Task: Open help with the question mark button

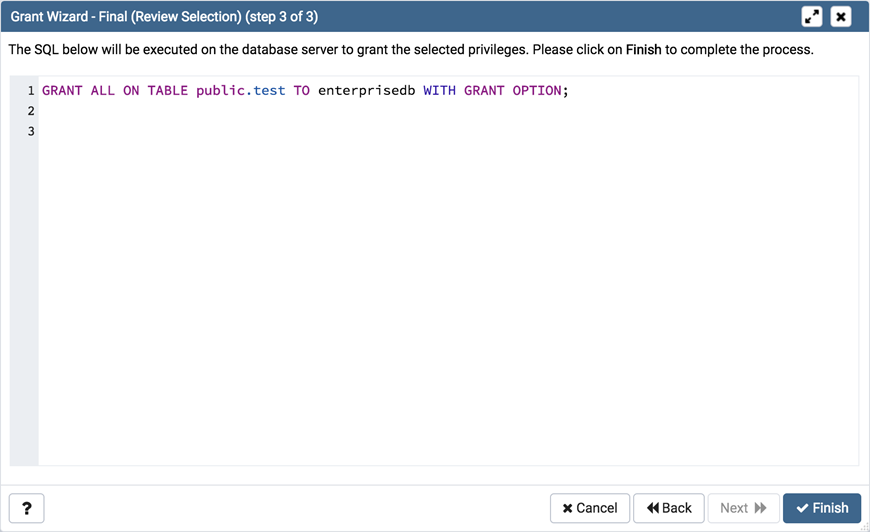Action: [x=27, y=508]
